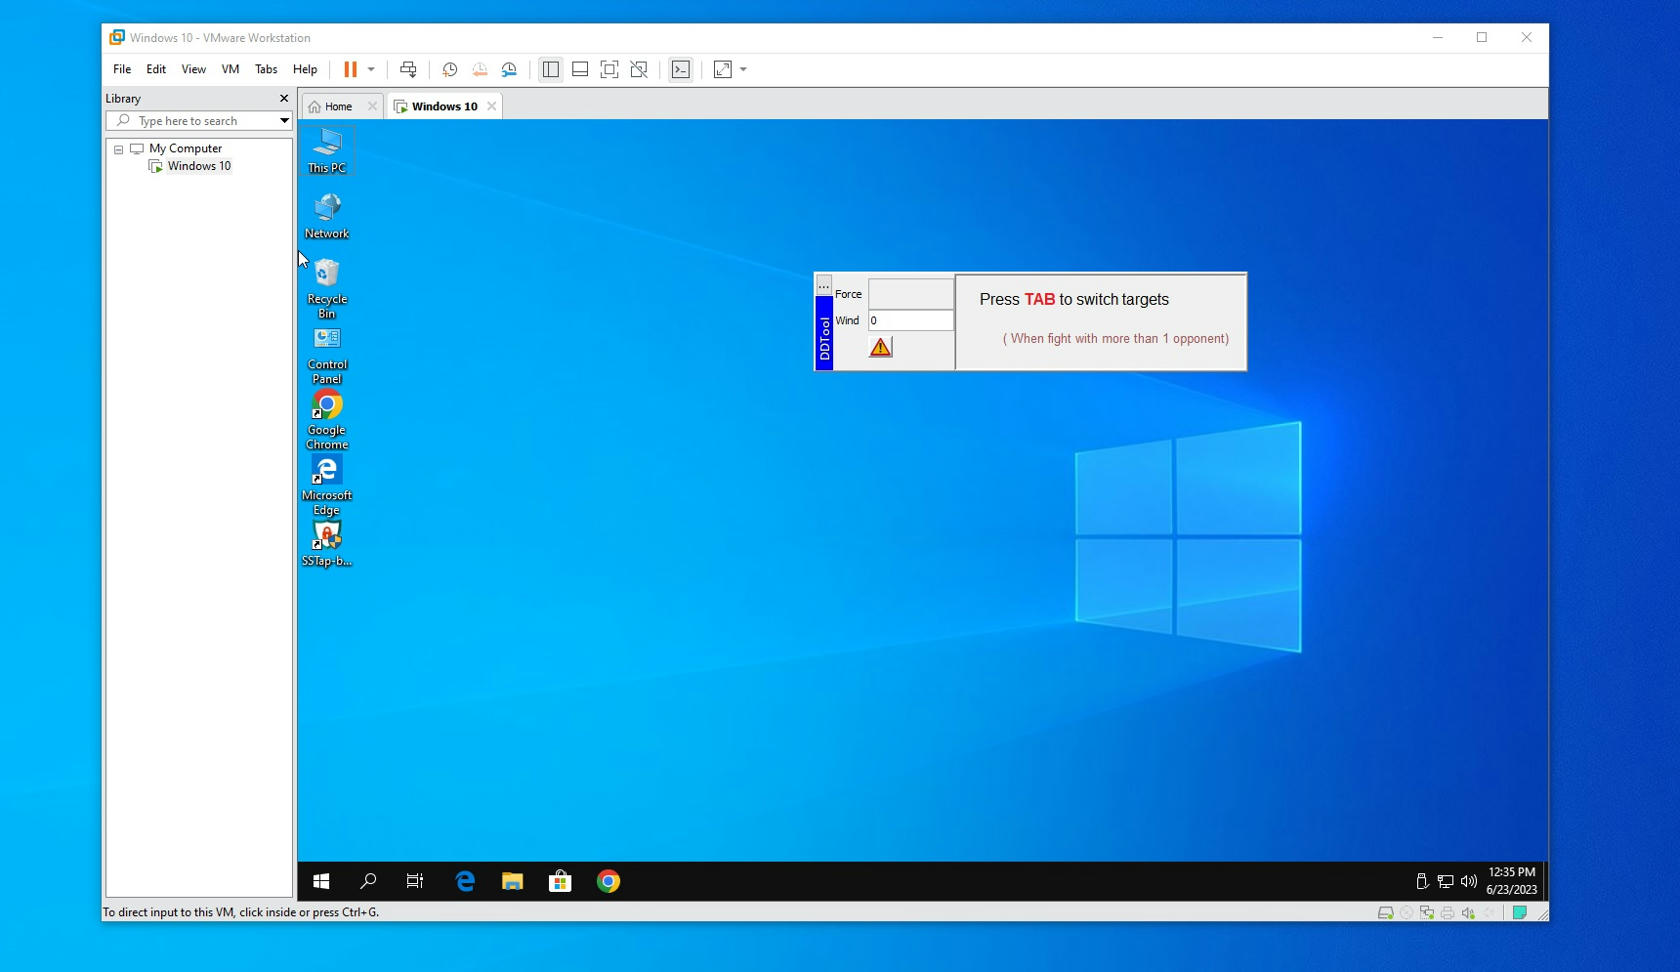The width and height of the screenshot is (1680, 972).
Task: Open the guest taskbar search
Action: (368, 881)
